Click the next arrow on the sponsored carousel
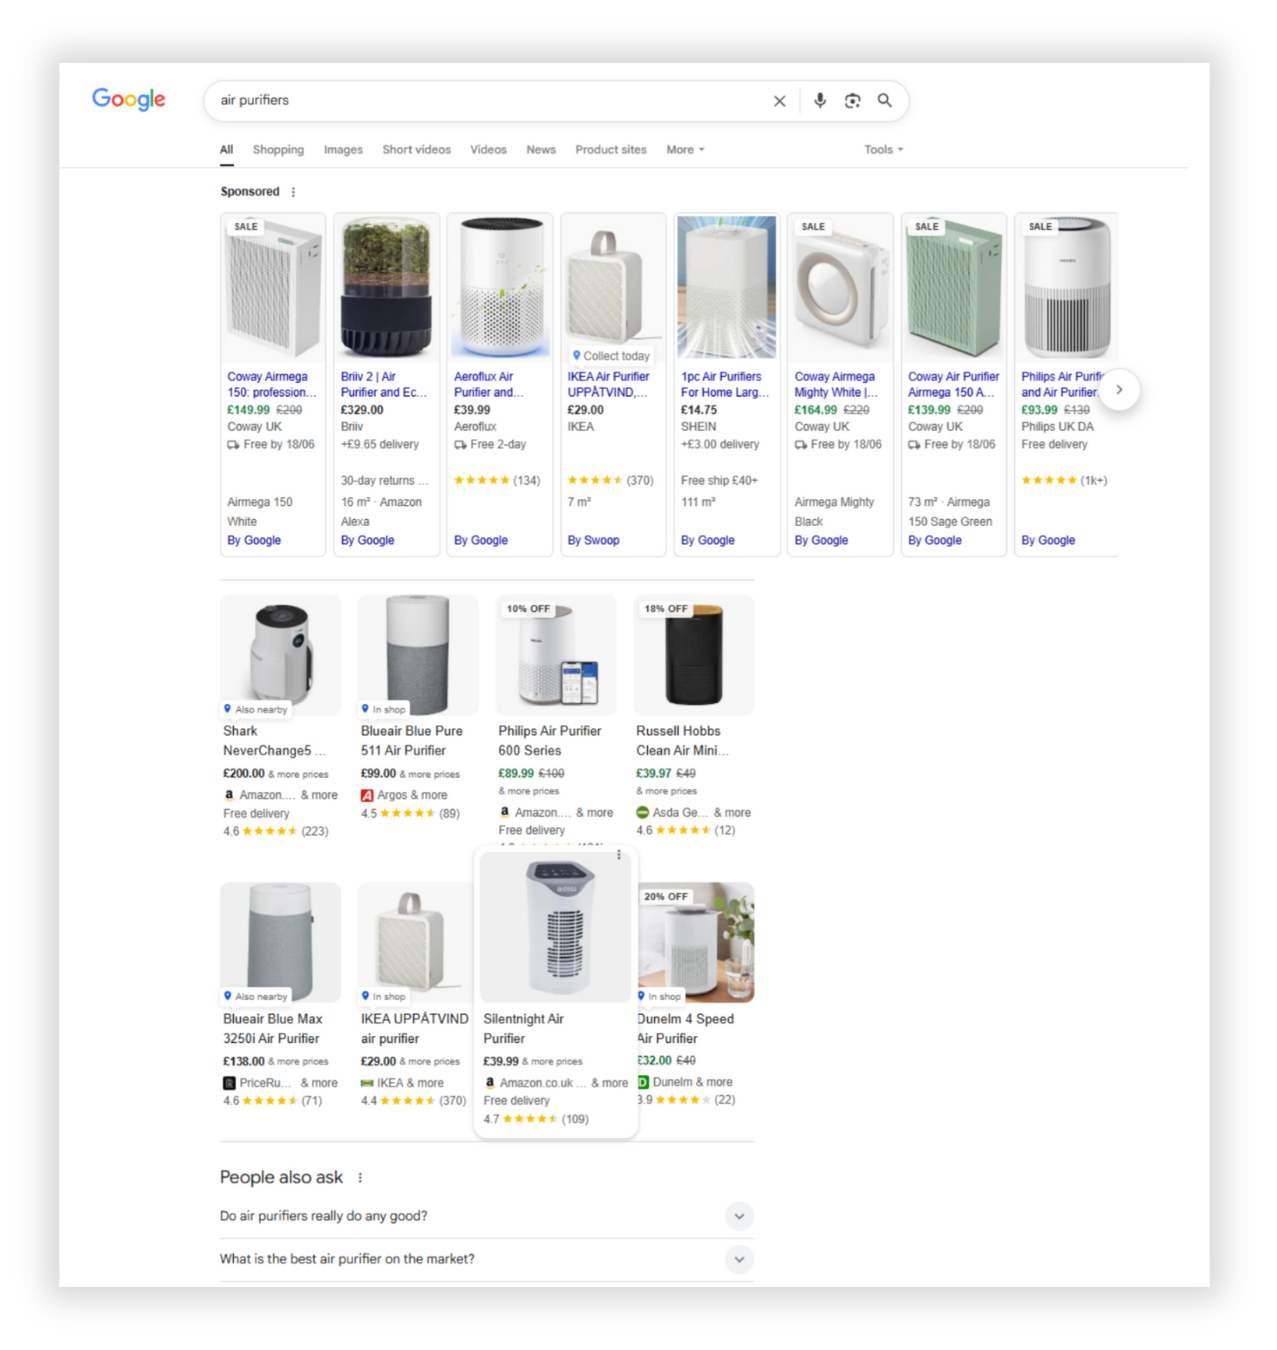Screen dimensions: 1277x1350 point(1120,390)
